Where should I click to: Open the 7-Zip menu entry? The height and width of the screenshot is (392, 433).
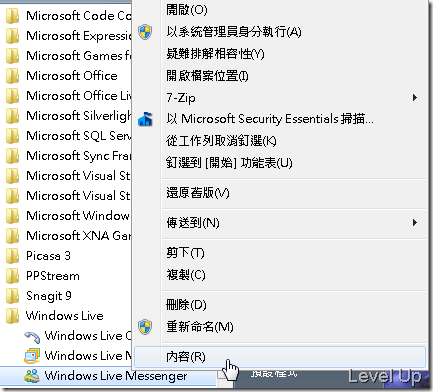tap(280, 98)
